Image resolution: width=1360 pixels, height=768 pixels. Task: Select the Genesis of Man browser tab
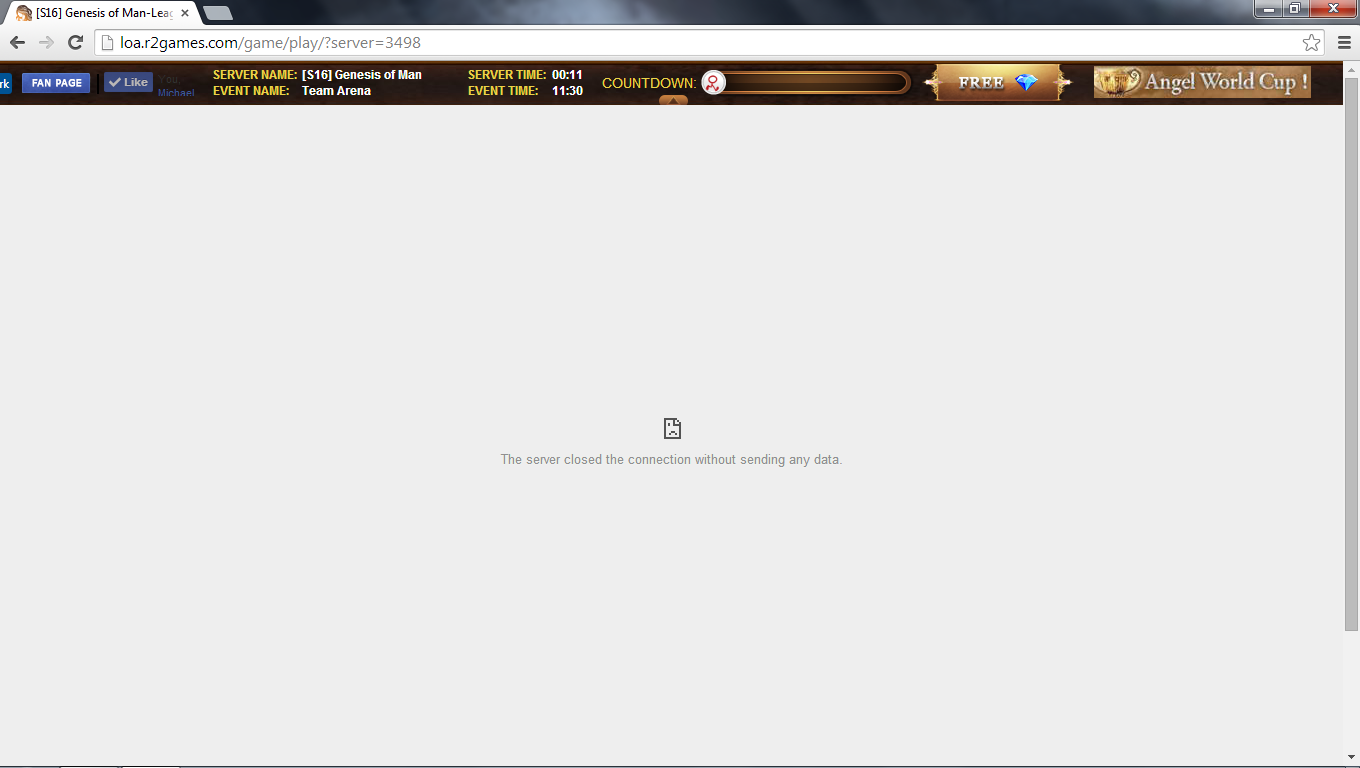[x=100, y=13]
